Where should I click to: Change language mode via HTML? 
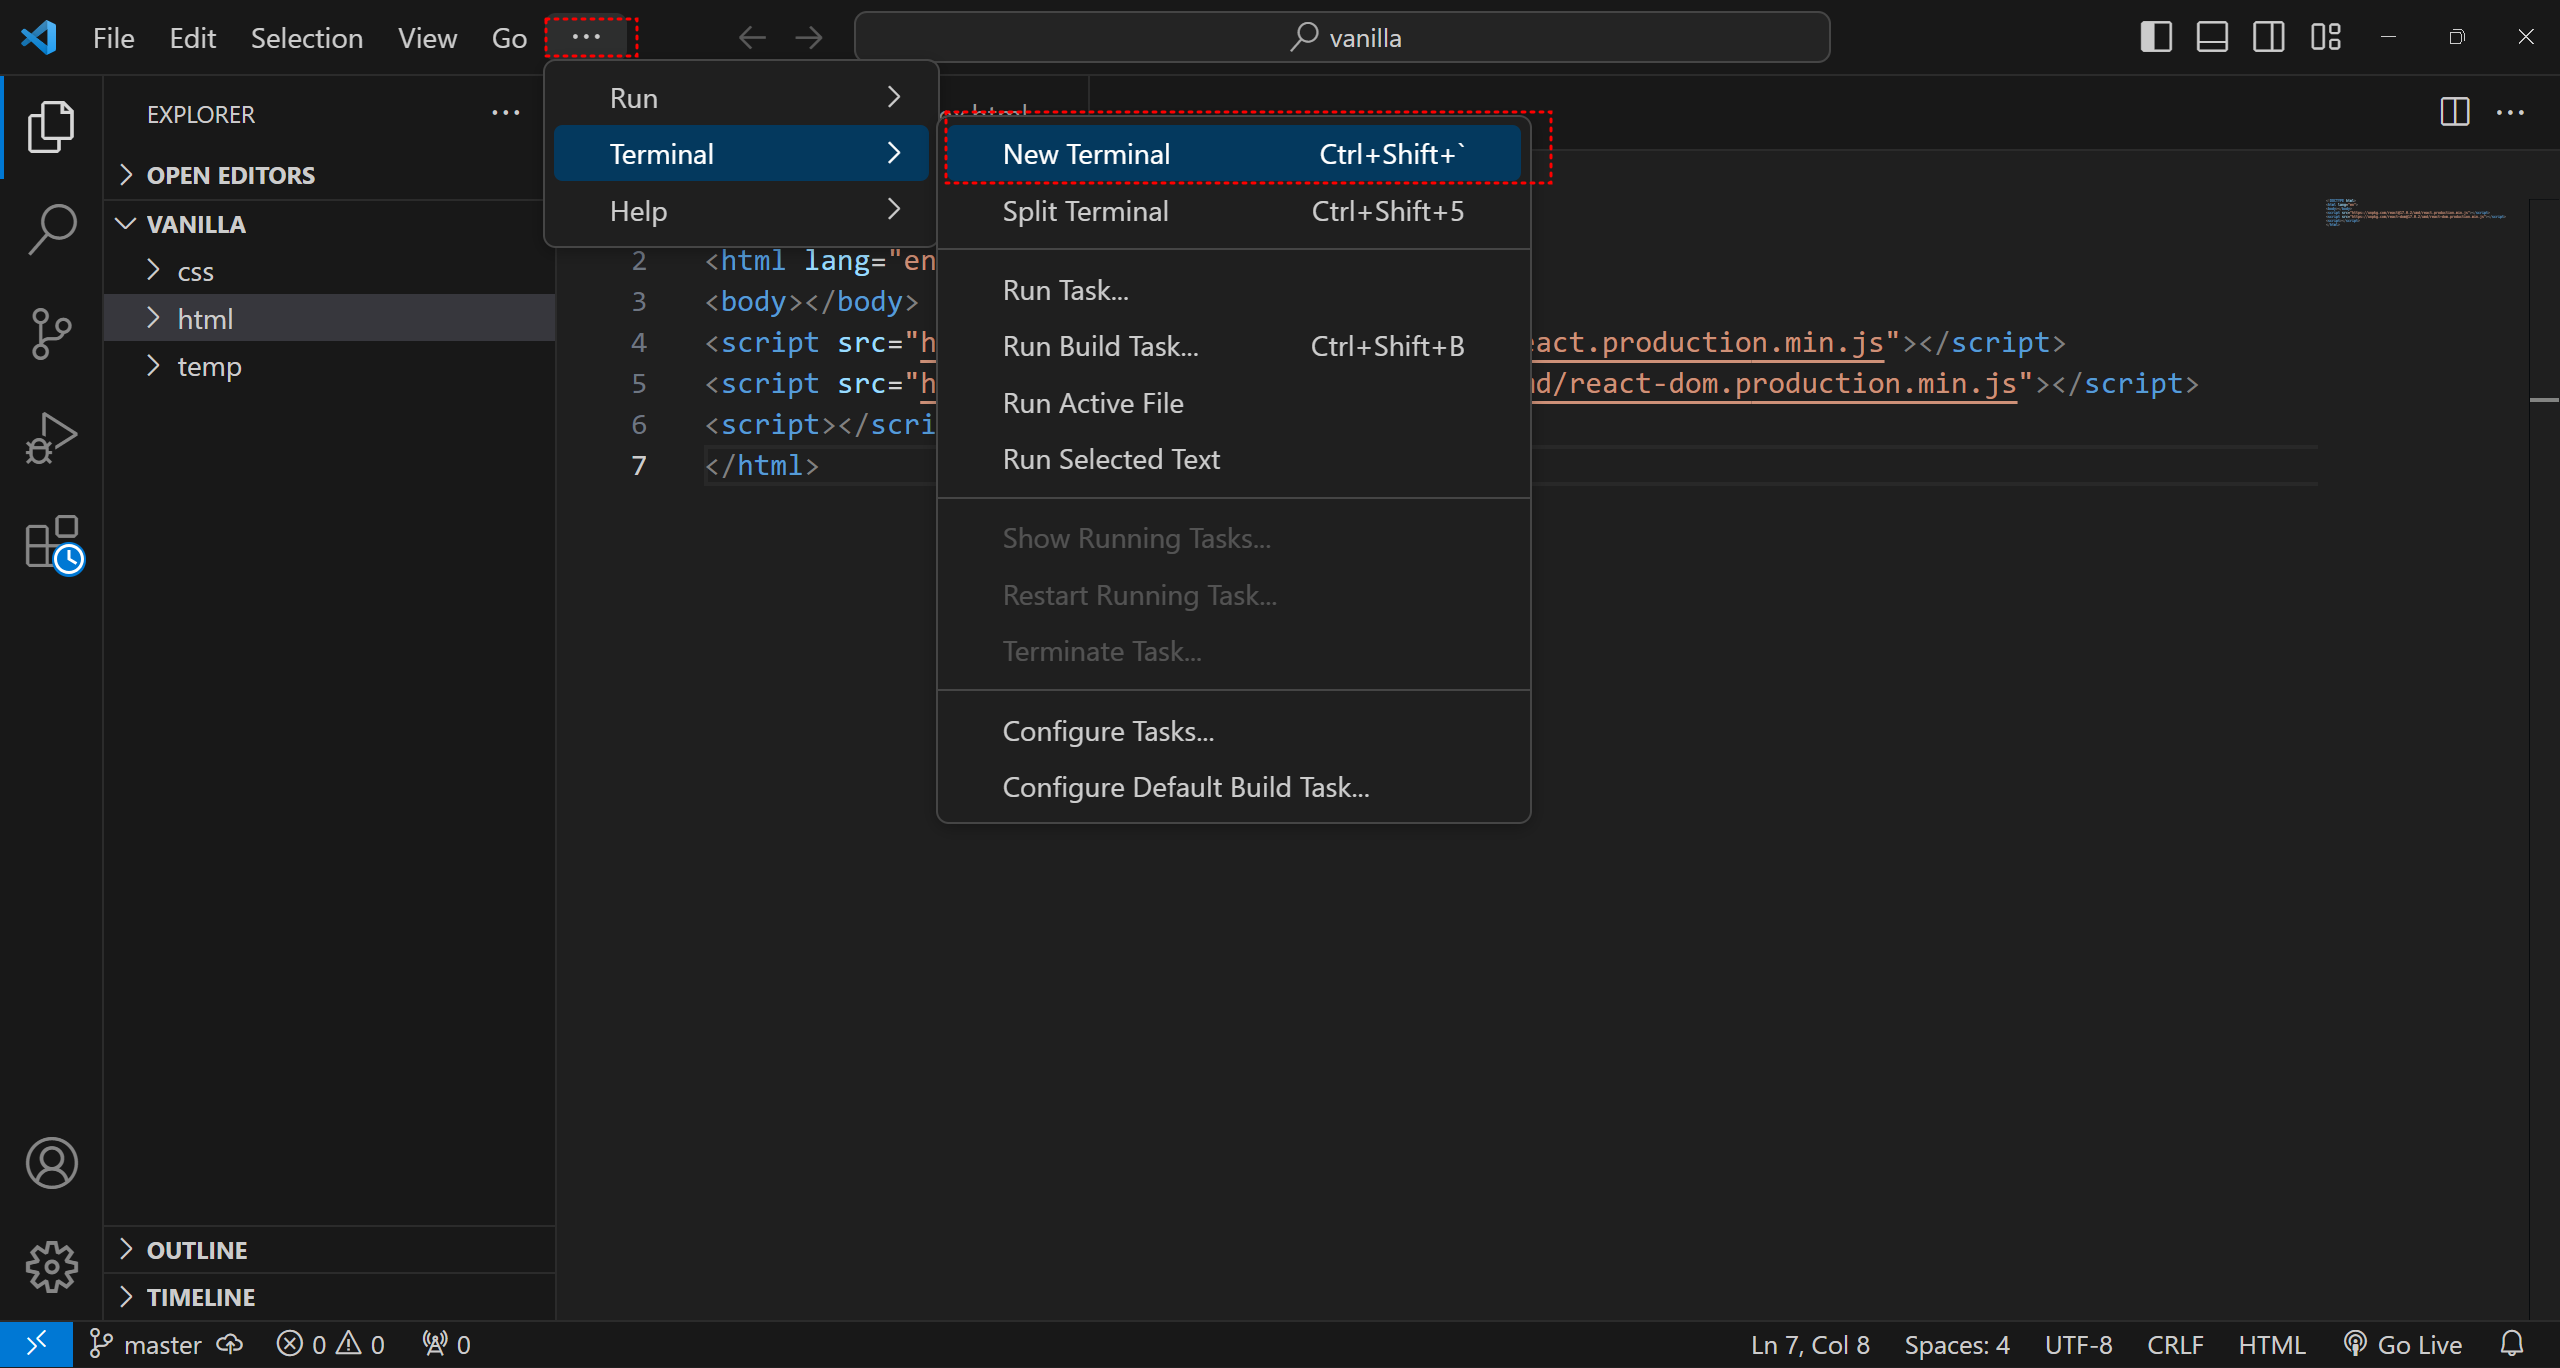[2272, 1344]
